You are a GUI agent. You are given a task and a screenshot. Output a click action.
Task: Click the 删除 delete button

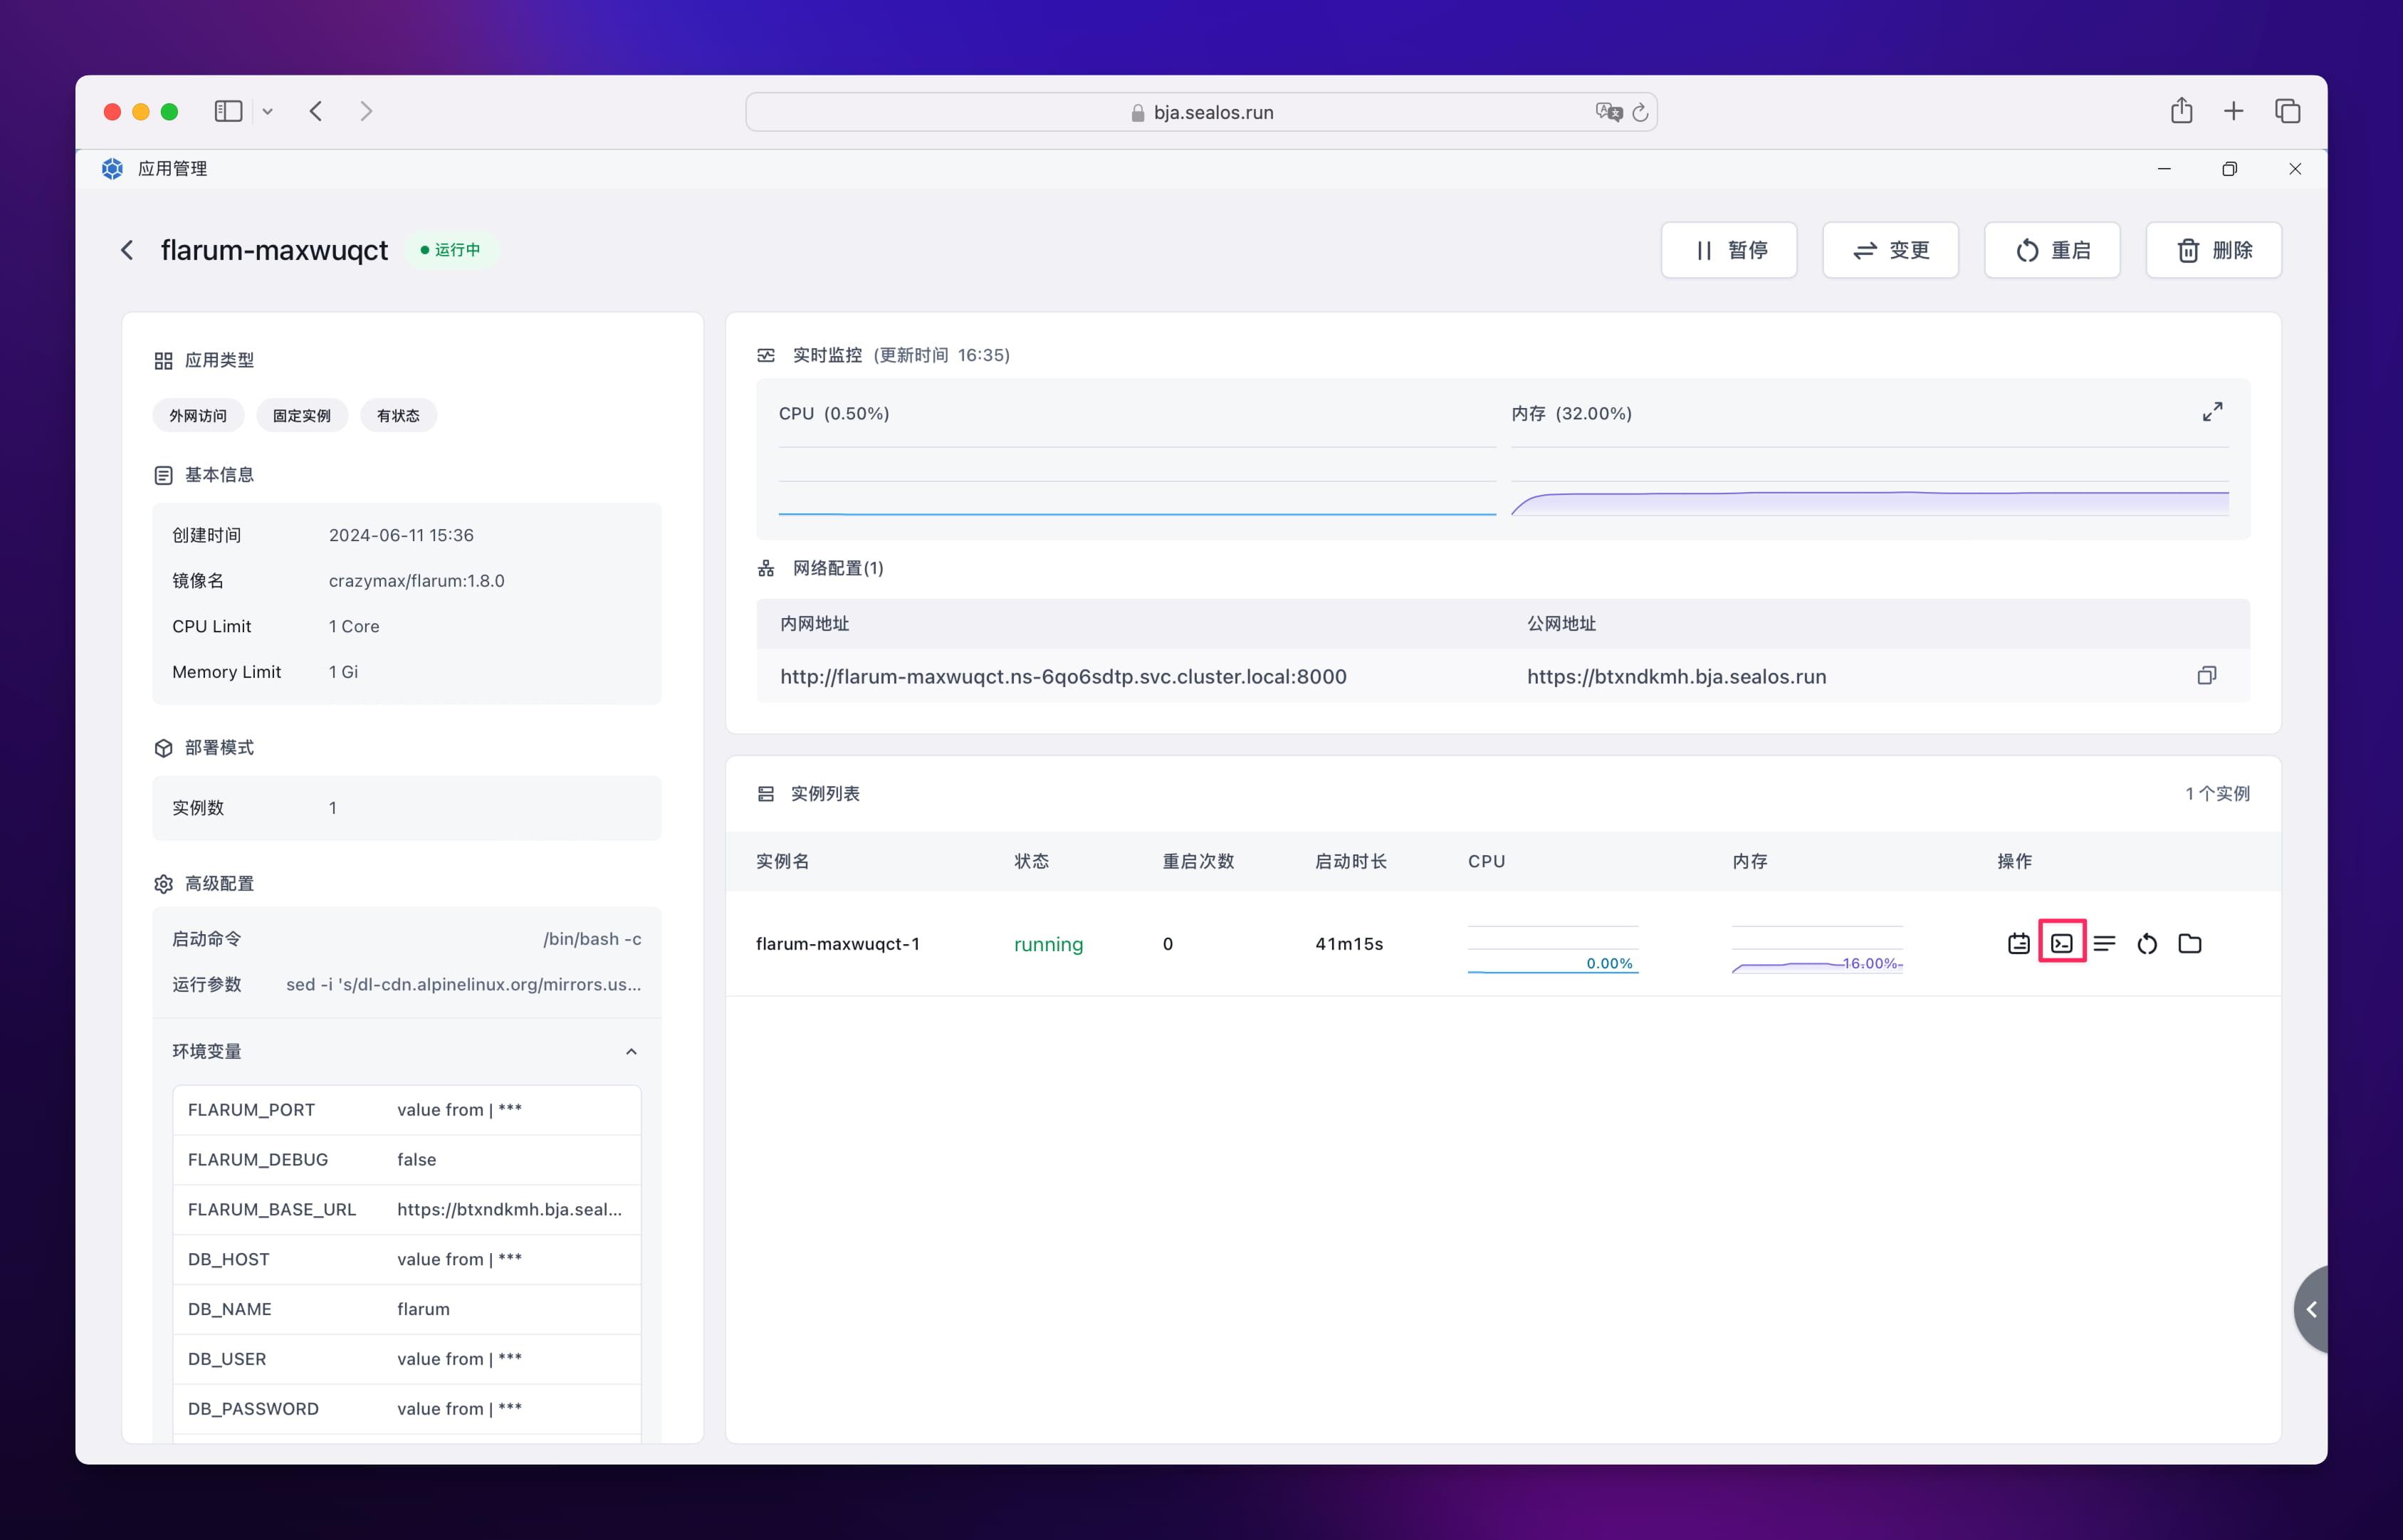(x=2213, y=250)
